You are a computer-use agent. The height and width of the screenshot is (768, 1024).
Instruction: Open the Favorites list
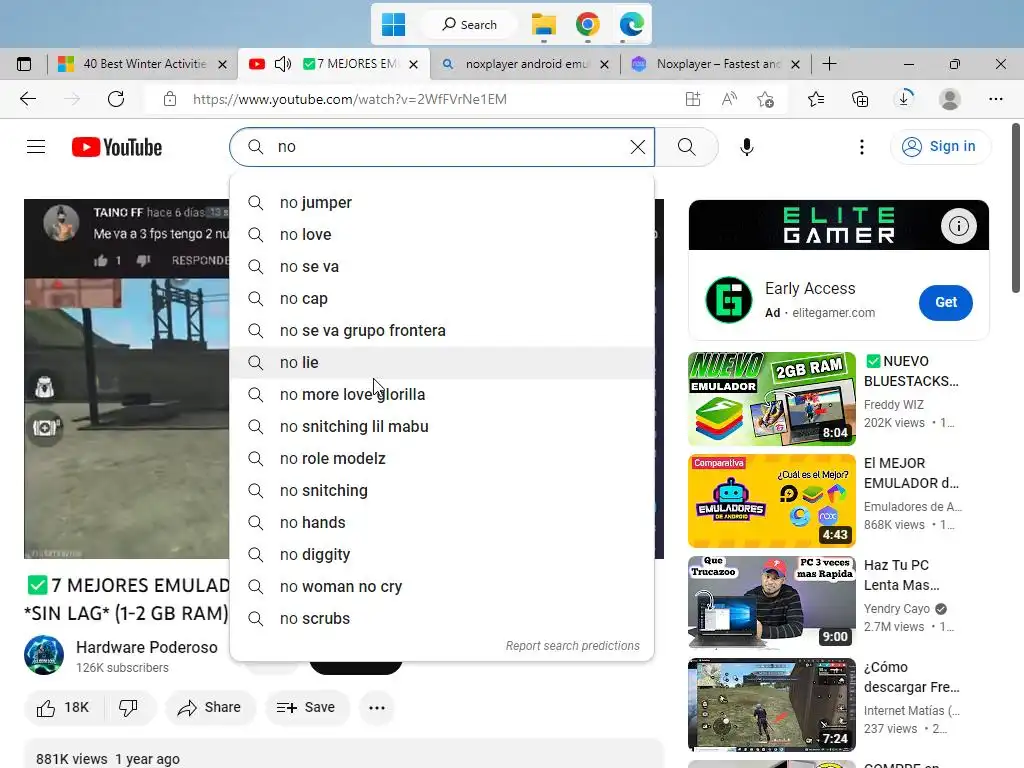pos(816,99)
